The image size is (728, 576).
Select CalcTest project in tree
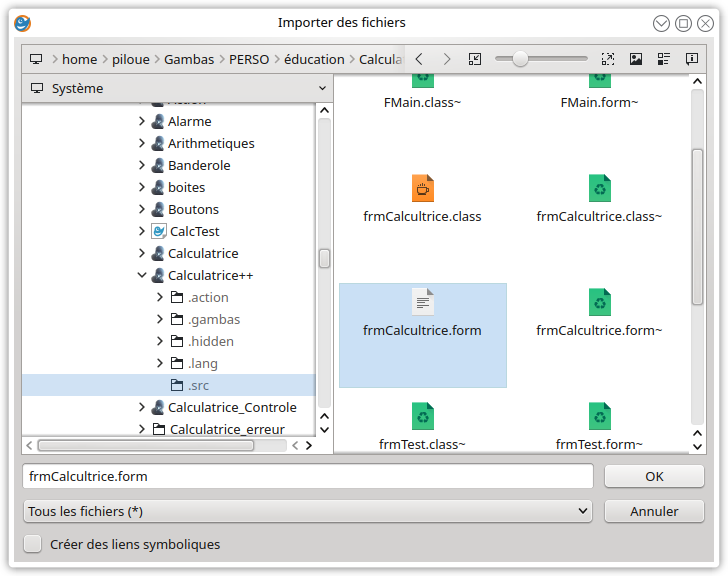click(194, 231)
